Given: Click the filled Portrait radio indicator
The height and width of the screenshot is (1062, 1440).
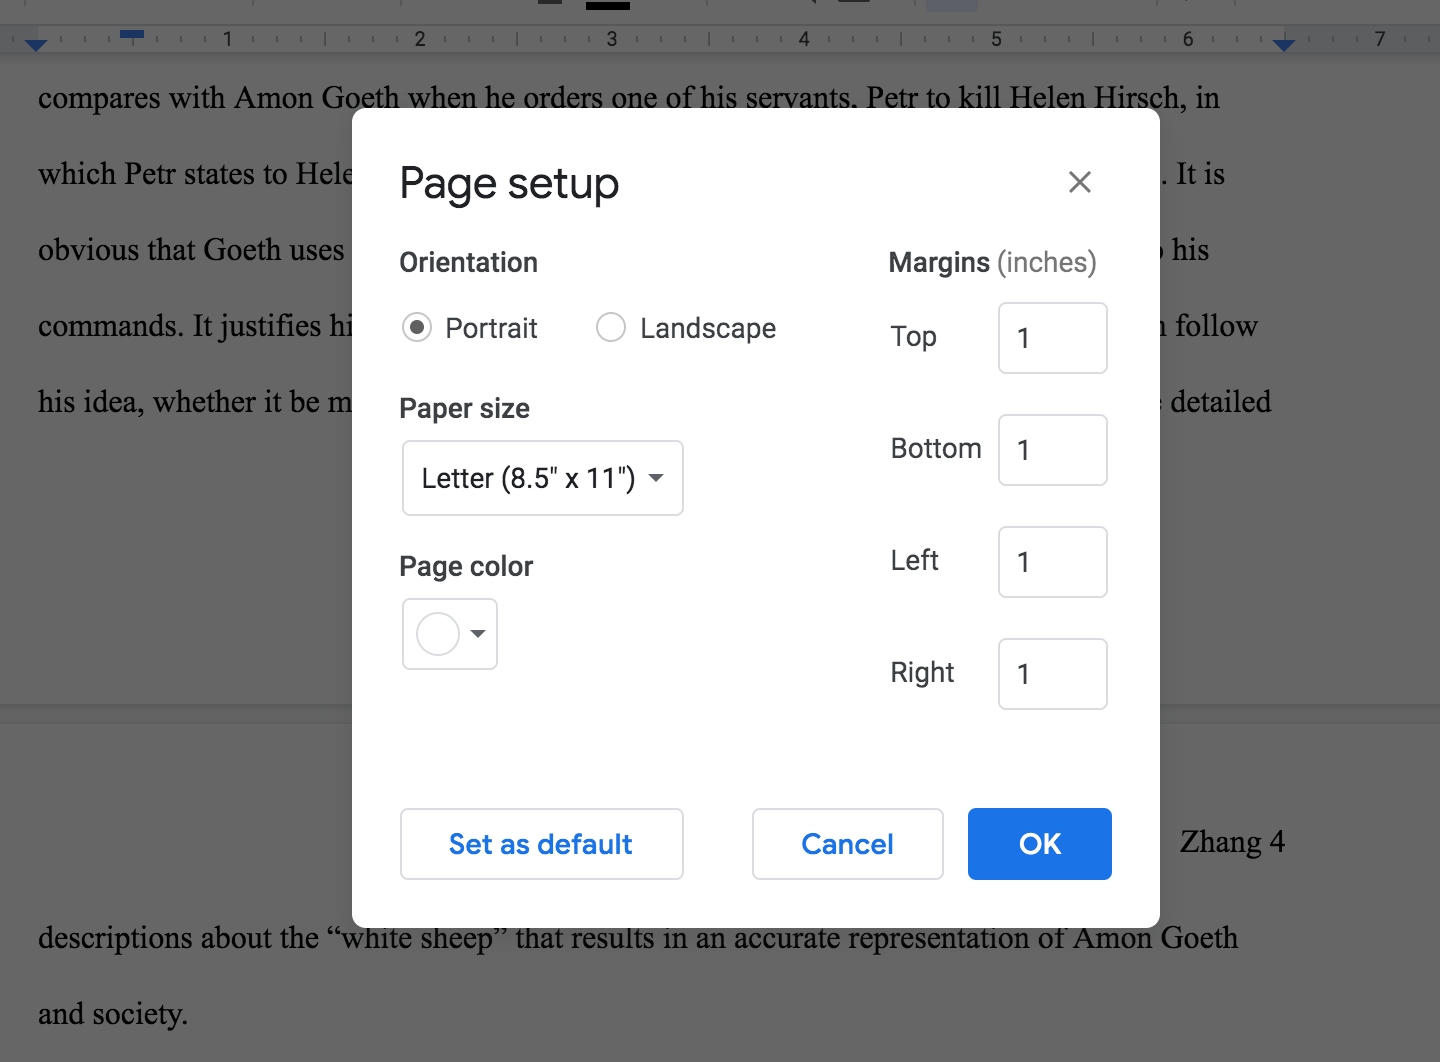Looking at the screenshot, I should click(x=417, y=327).
